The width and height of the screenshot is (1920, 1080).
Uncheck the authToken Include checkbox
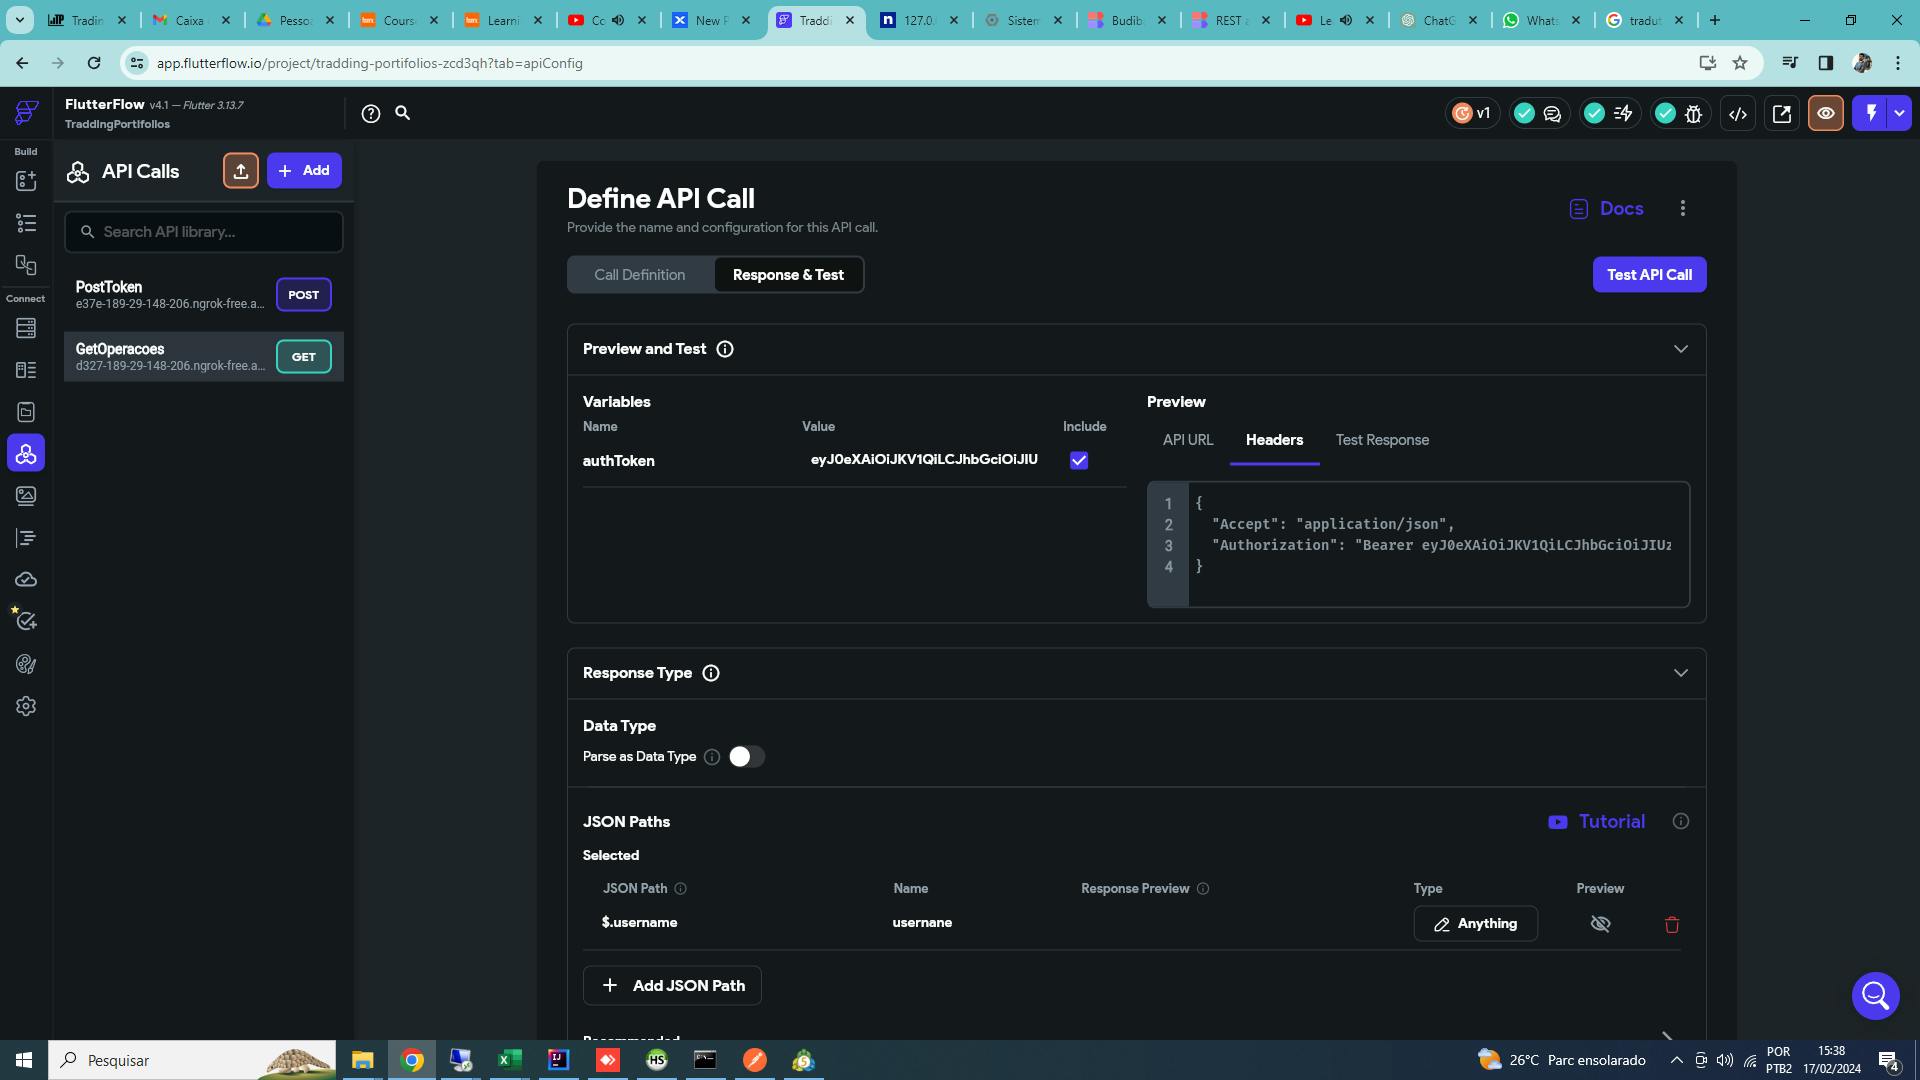point(1078,461)
